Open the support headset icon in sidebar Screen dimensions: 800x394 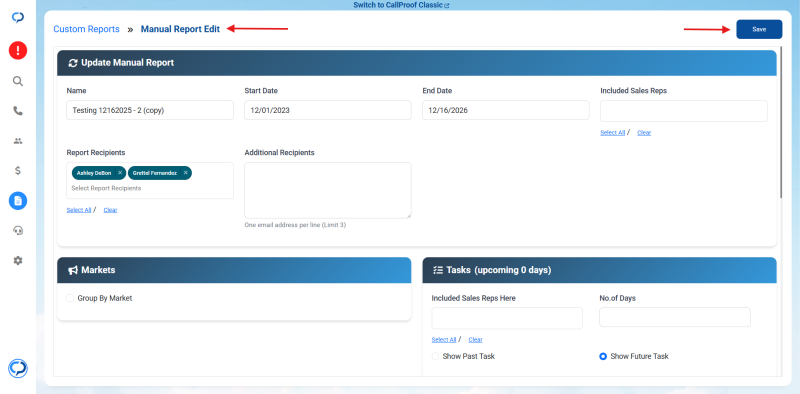[18, 231]
